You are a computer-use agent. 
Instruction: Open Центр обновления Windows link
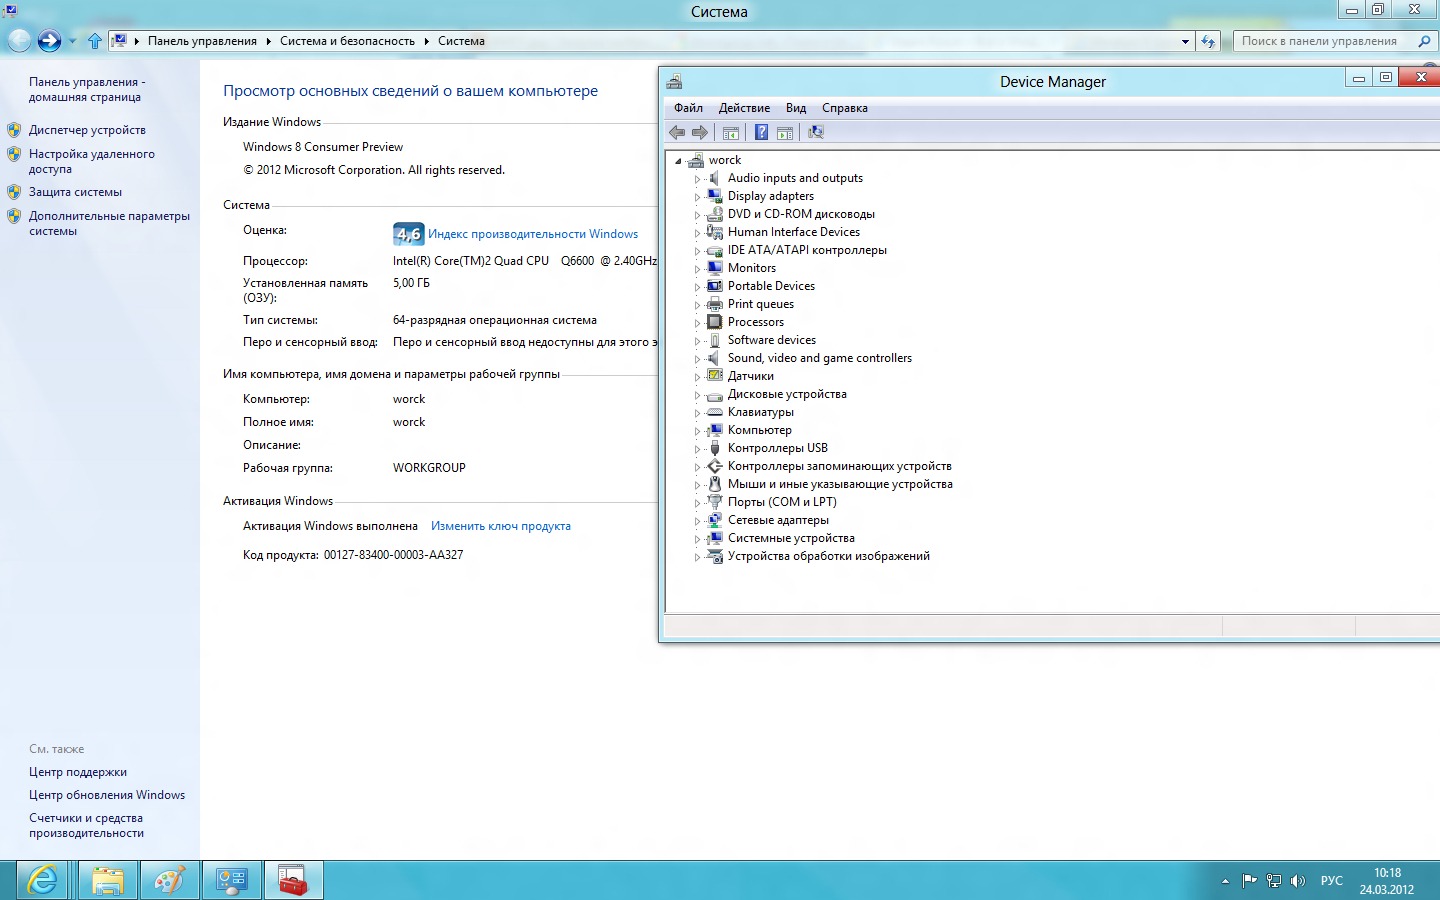pyautogui.click(x=107, y=795)
